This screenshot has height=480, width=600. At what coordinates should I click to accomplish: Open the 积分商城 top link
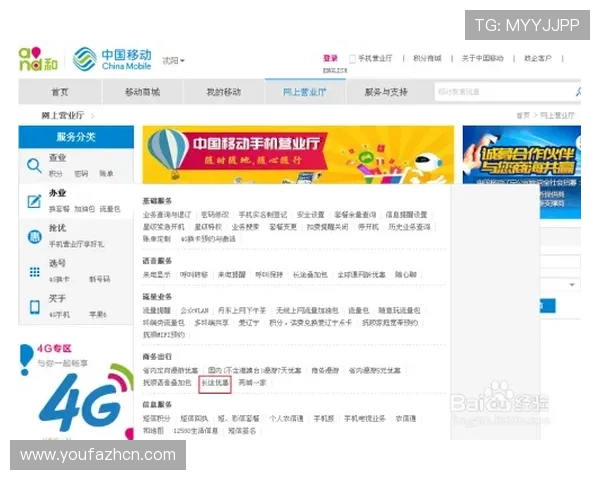427,58
